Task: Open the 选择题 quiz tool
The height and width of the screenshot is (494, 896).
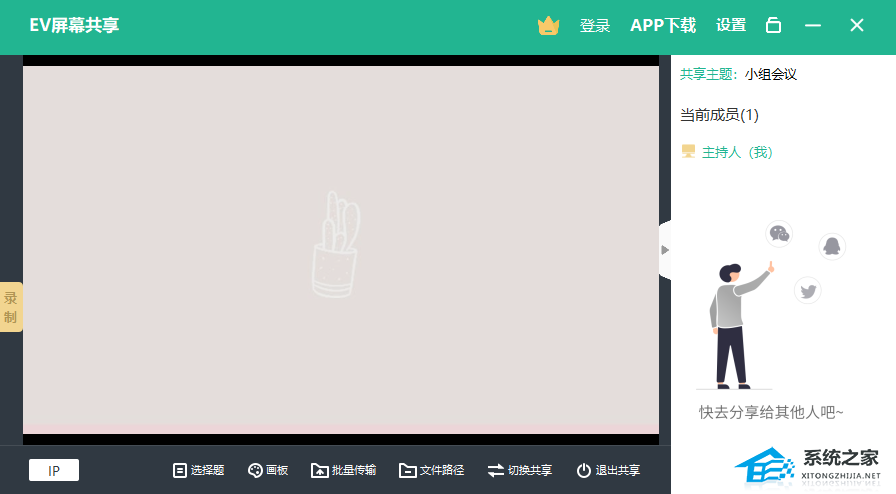Action: tap(198, 471)
